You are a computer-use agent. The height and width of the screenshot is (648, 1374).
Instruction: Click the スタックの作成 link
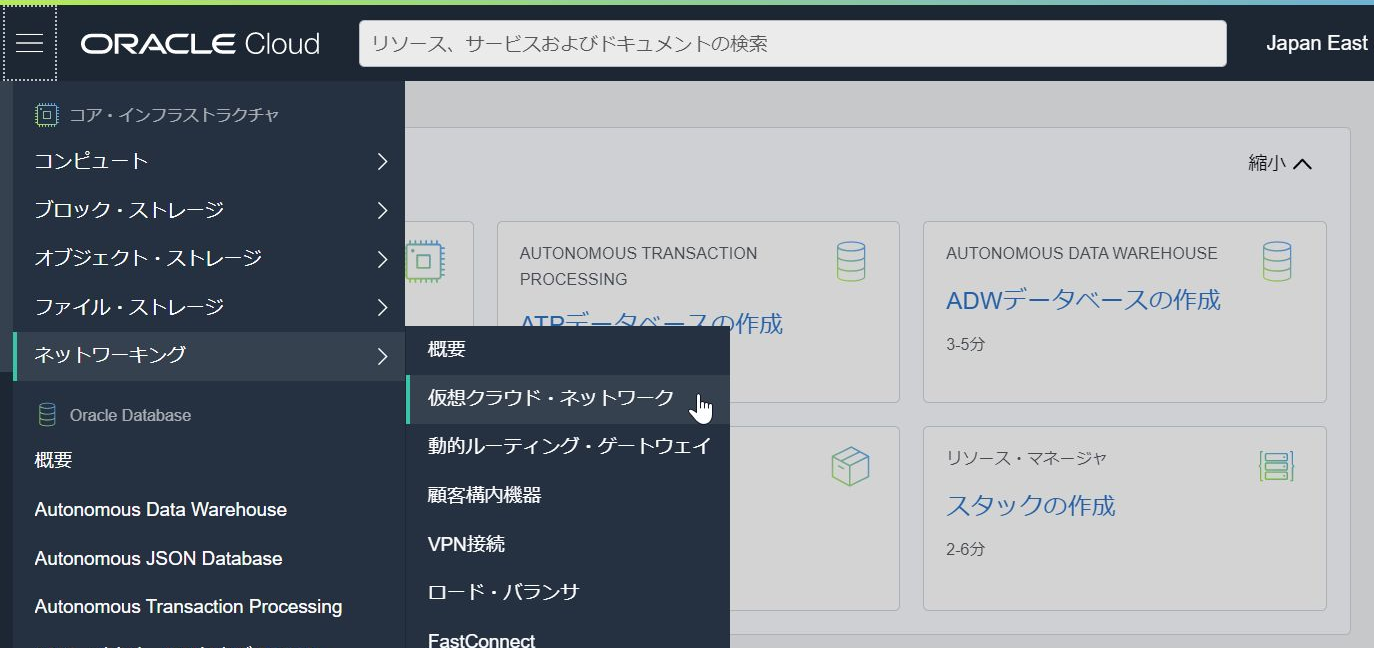click(x=1030, y=505)
